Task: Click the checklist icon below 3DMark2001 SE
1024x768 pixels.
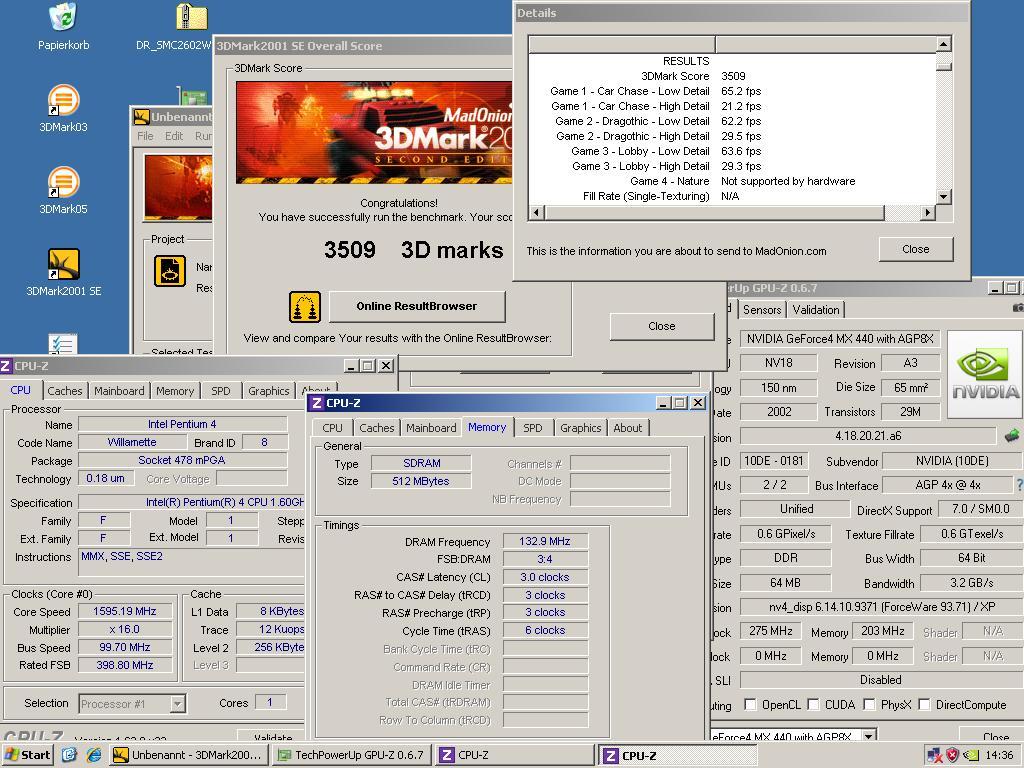Action: 63,344
